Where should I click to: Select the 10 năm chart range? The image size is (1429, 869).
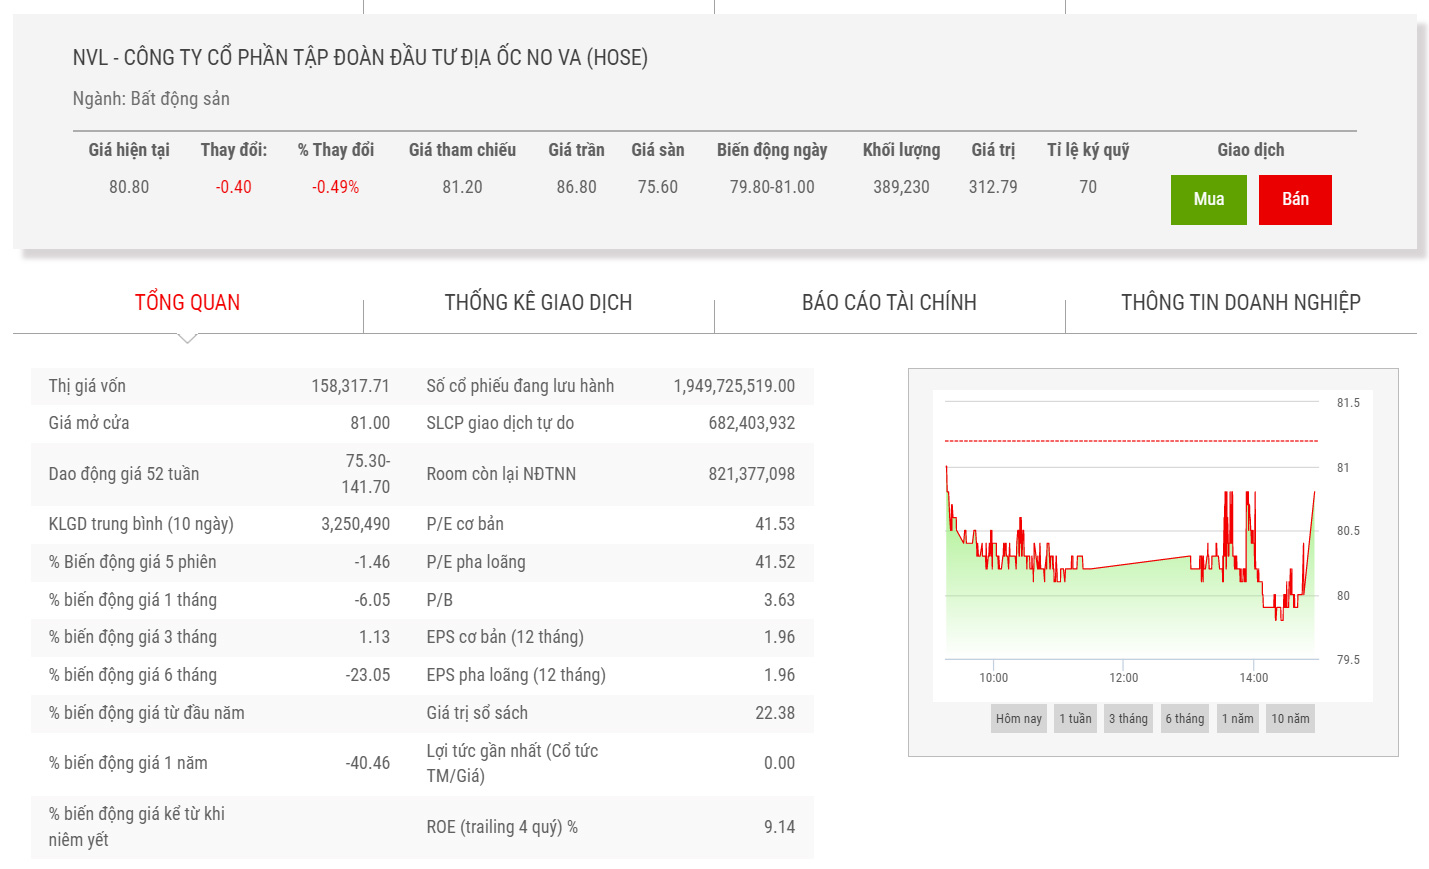tap(1290, 718)
